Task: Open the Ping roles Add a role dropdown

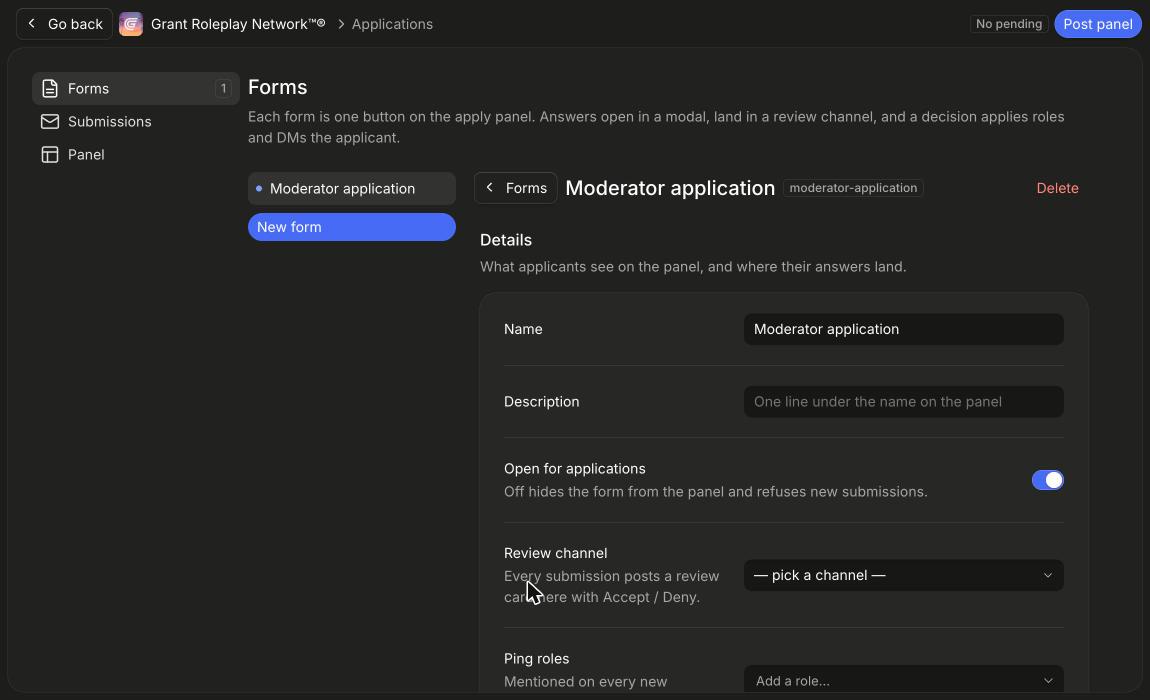Action: pos(904,680)
